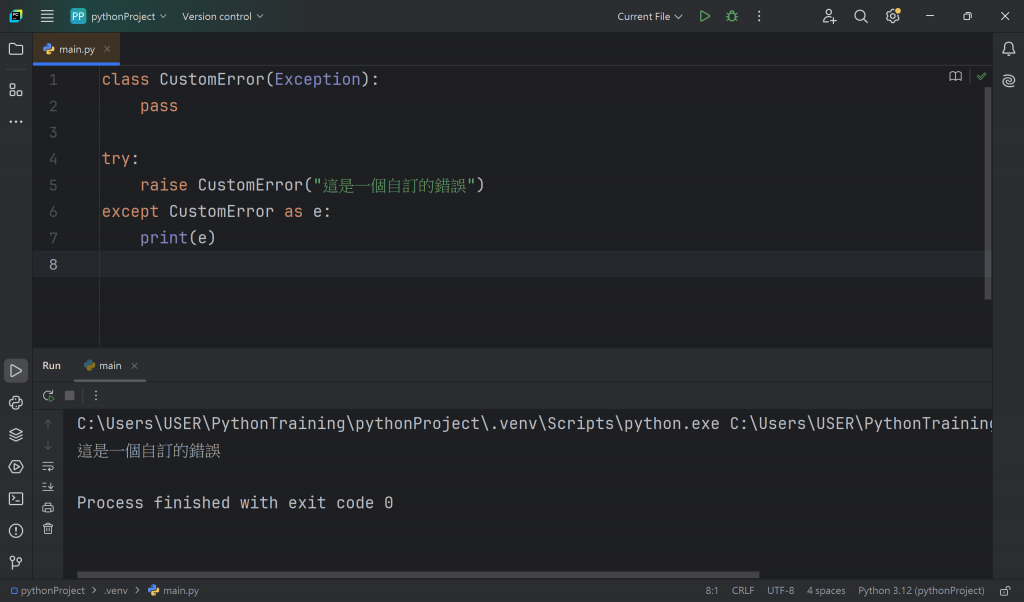
Task: Toggle scroll to end of console output
Action: (x=48, y=487)
